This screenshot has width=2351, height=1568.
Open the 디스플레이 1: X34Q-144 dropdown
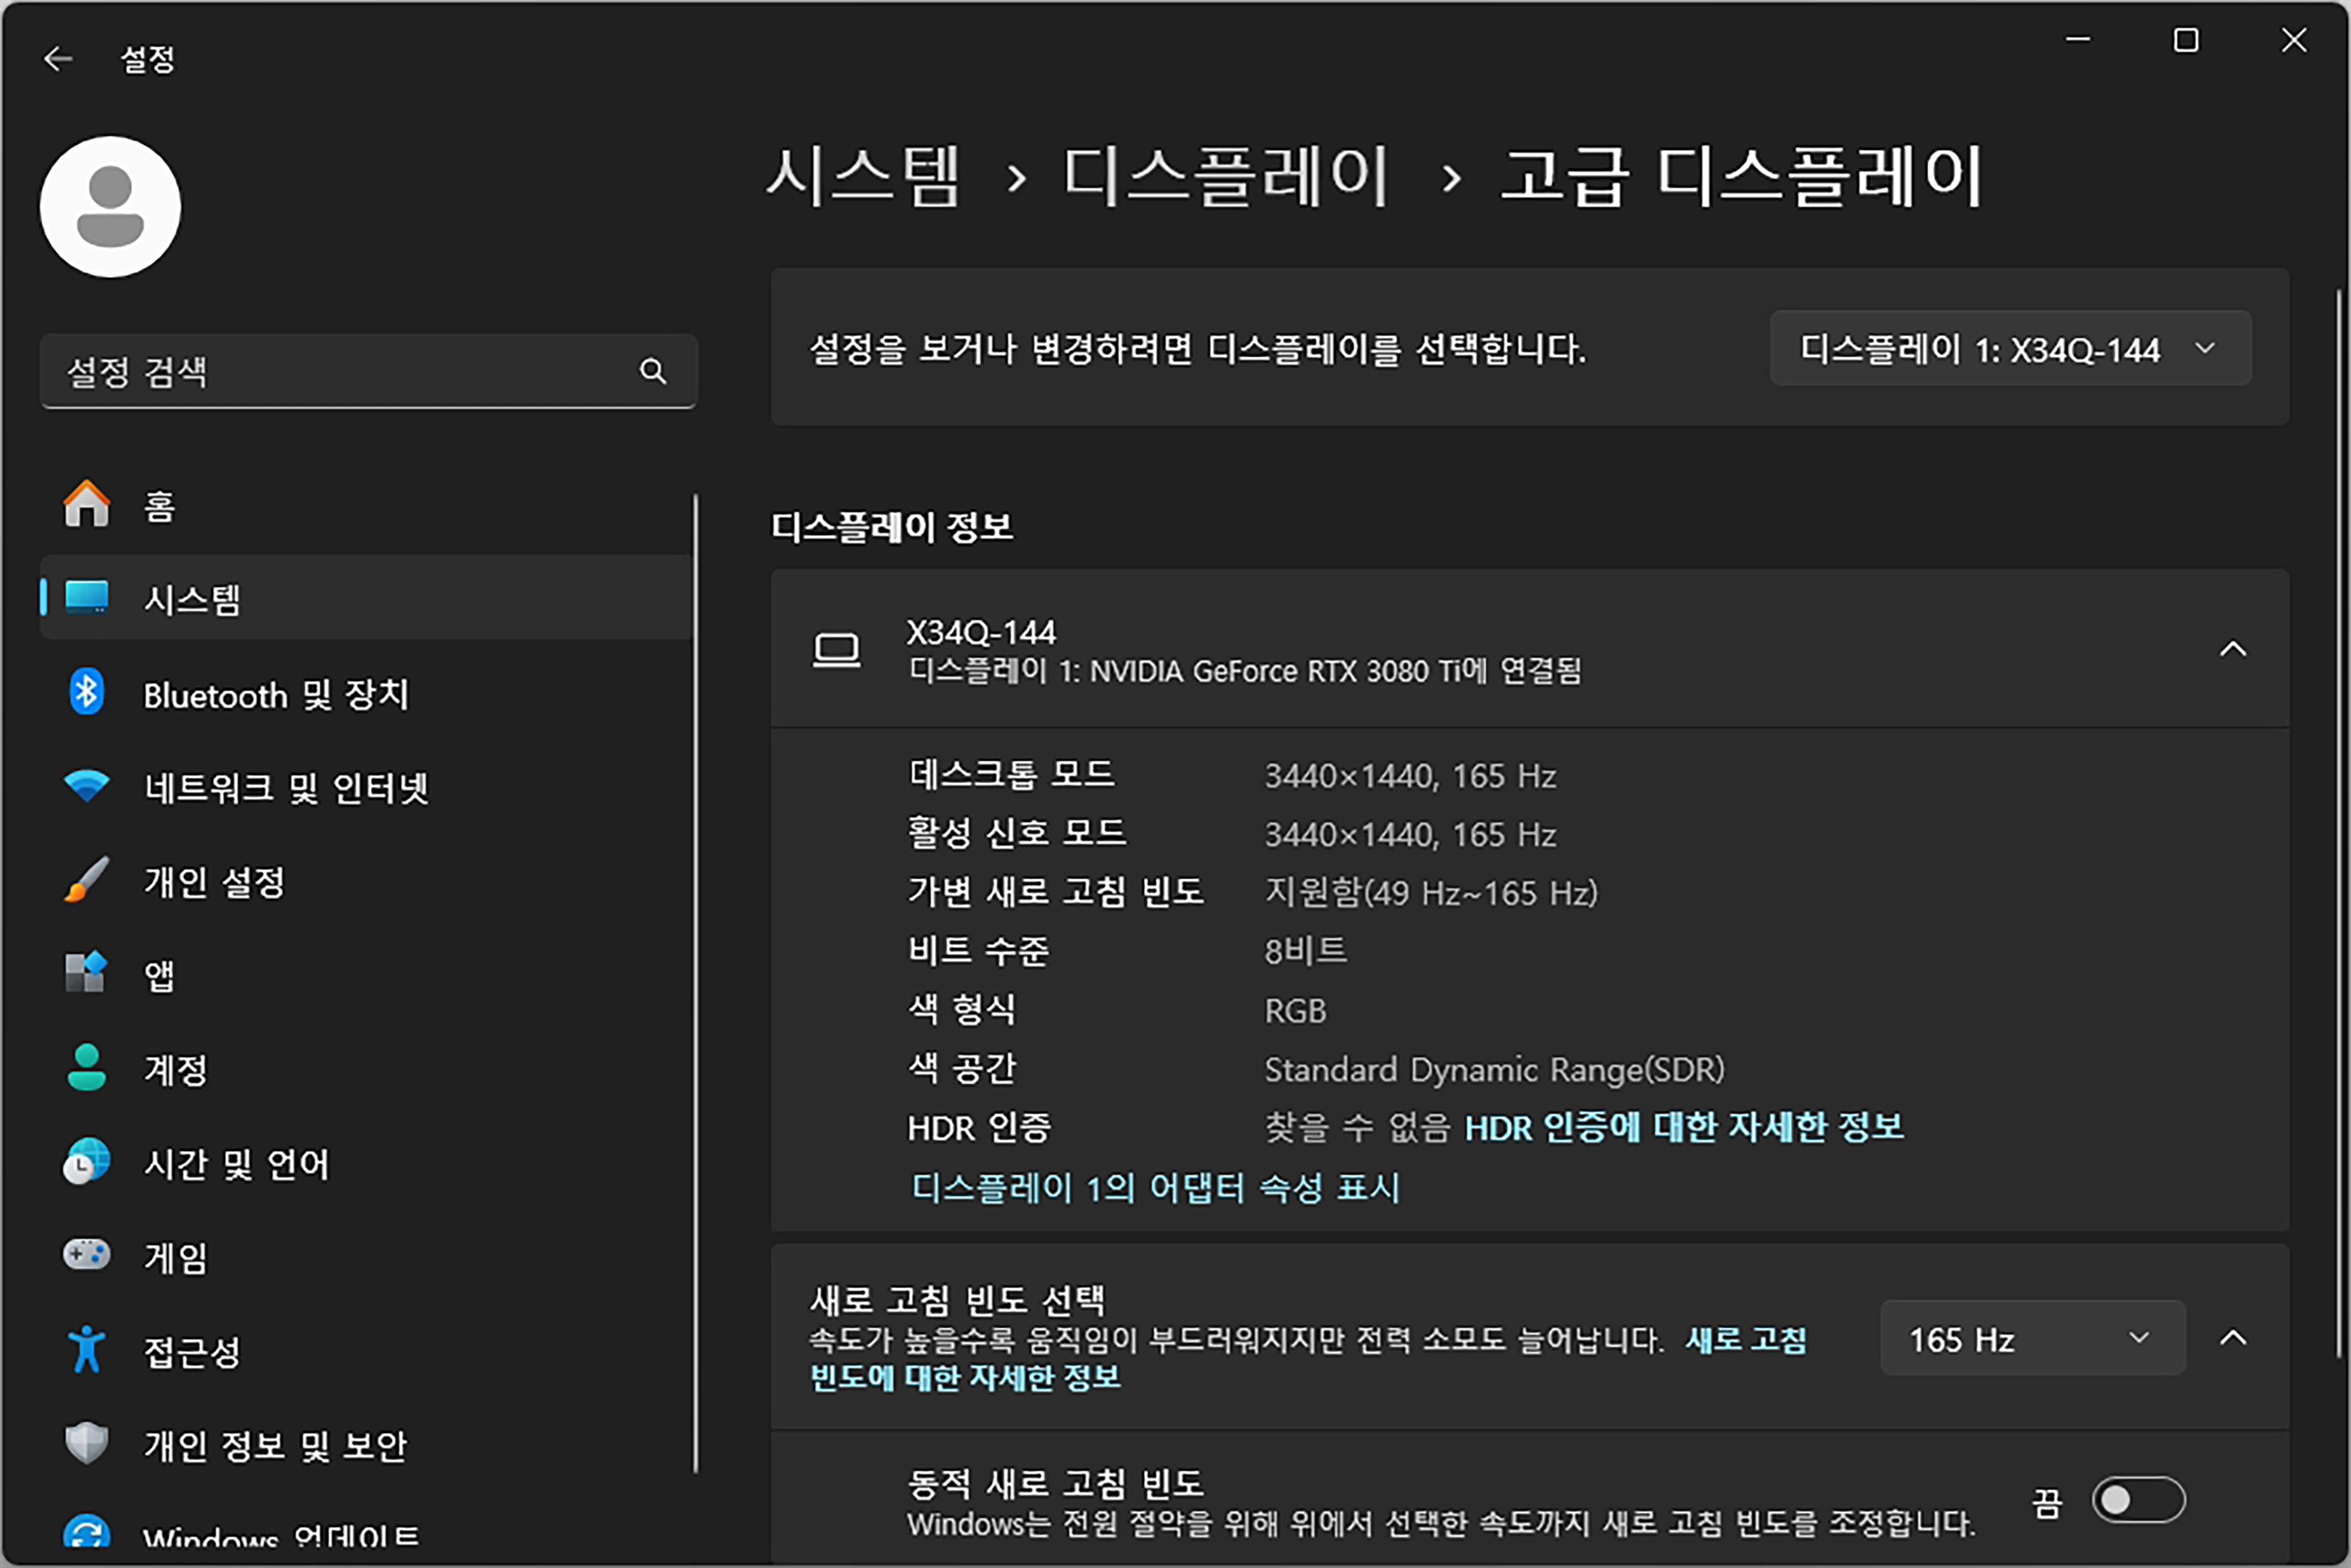pos(2010,349)
